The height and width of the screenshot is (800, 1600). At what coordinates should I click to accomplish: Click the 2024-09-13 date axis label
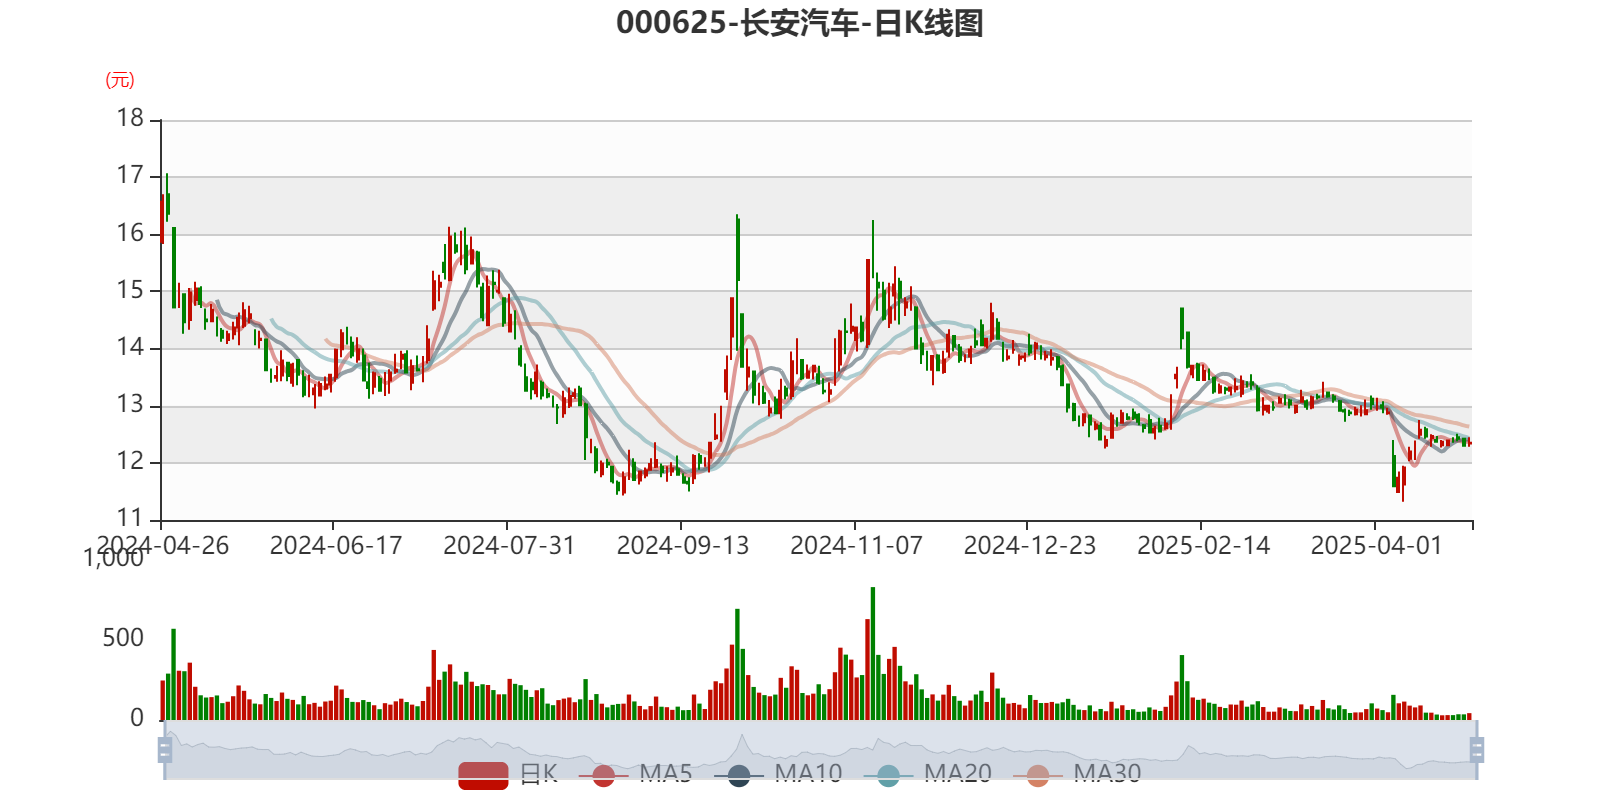pos(682,545)
